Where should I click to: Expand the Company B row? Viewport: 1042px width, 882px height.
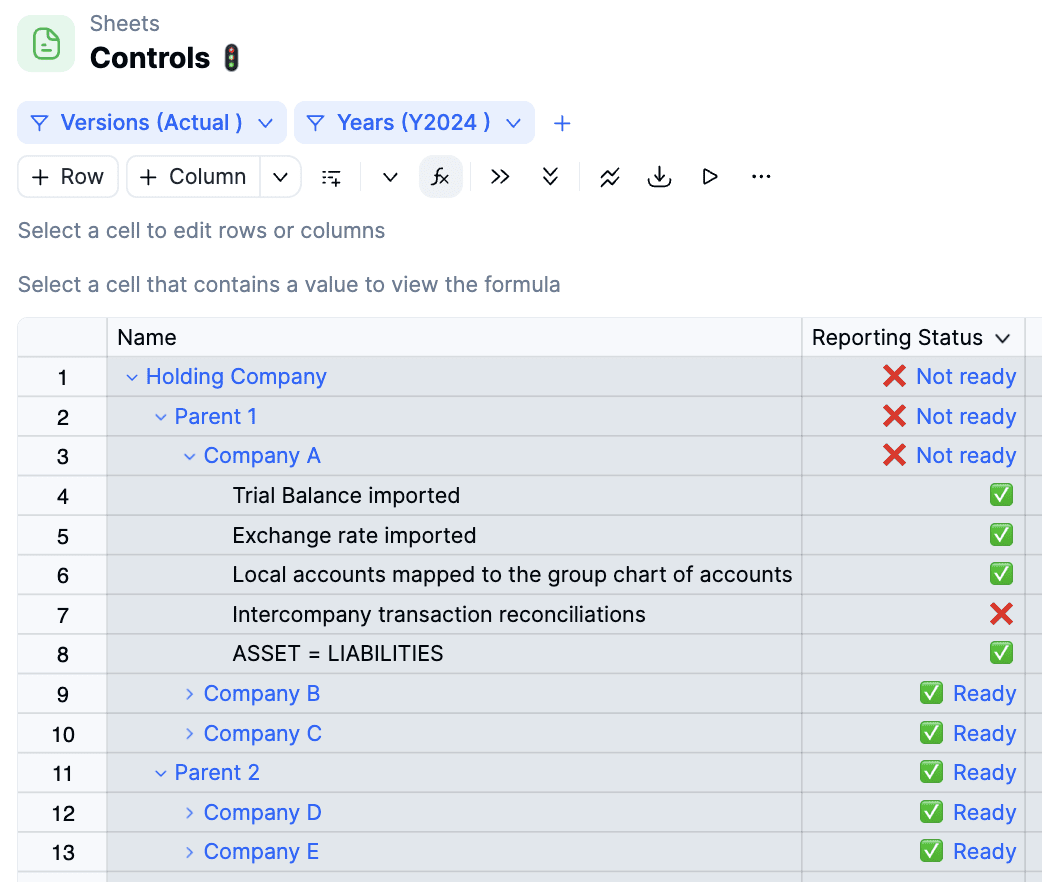190,693
